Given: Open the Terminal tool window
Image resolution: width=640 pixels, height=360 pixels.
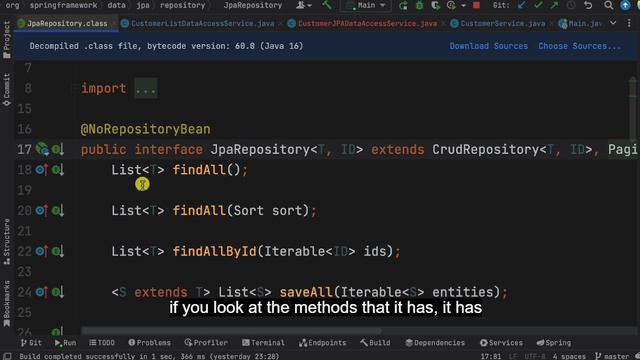Looking at the screenshot, I should point(263,343).
